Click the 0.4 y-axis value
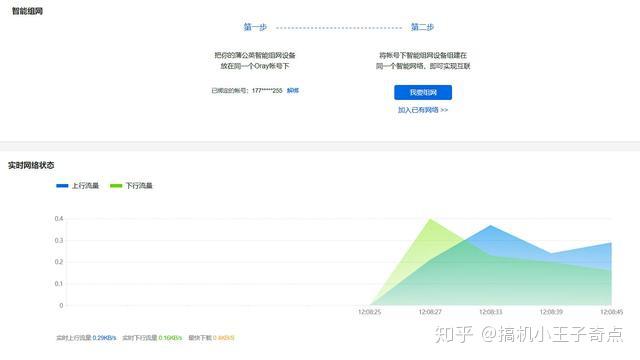The height and width of the screenshot is (360, 640). coord(59,219)
